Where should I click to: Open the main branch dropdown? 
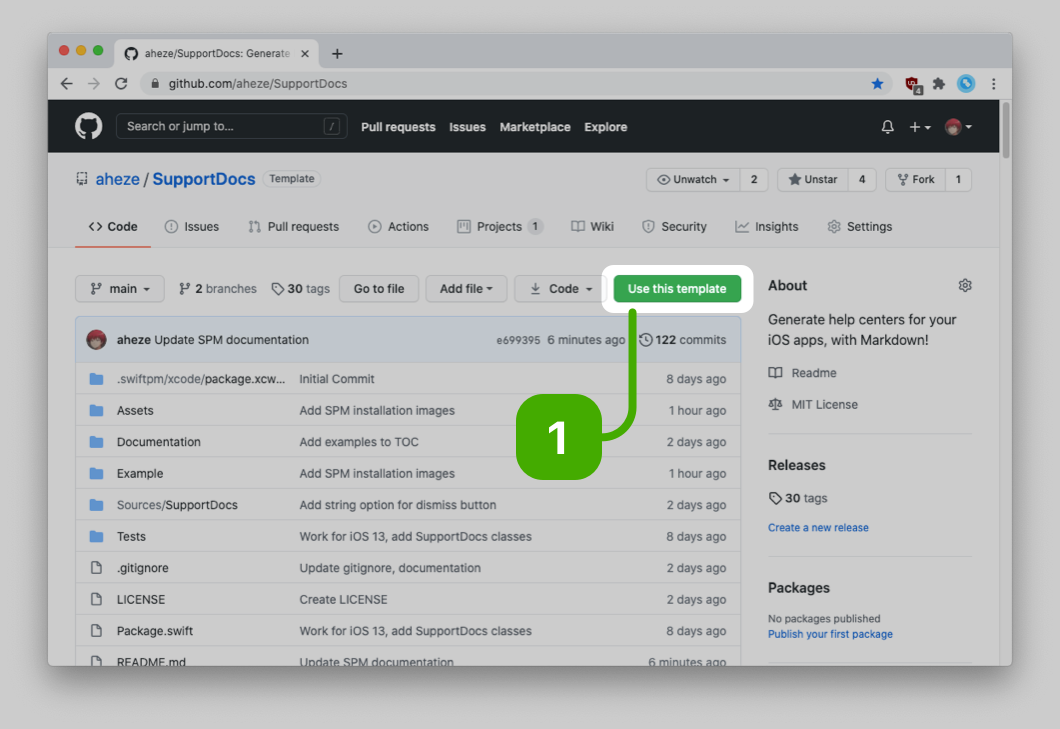tap(120, 289)
